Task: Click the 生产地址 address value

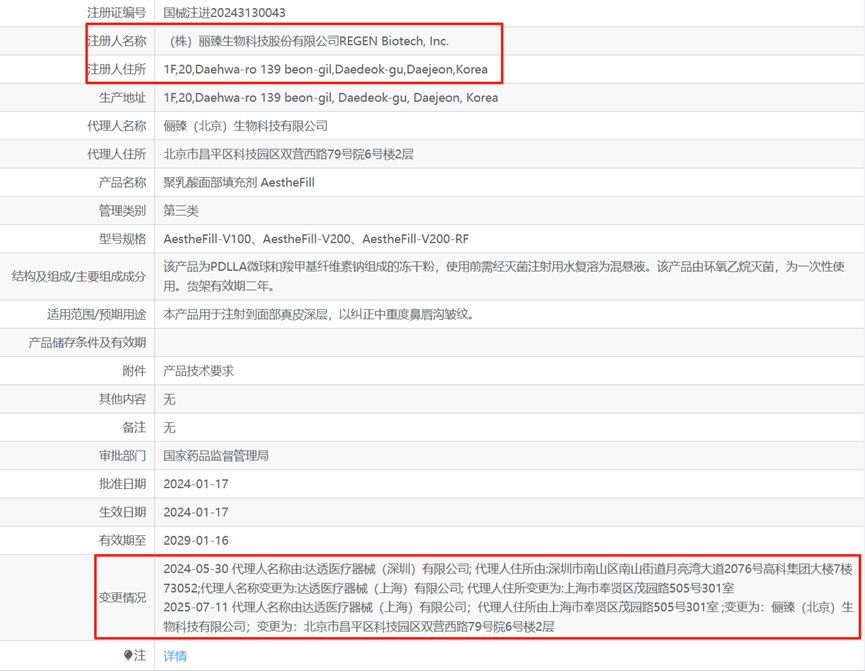Action: [330, 98]
